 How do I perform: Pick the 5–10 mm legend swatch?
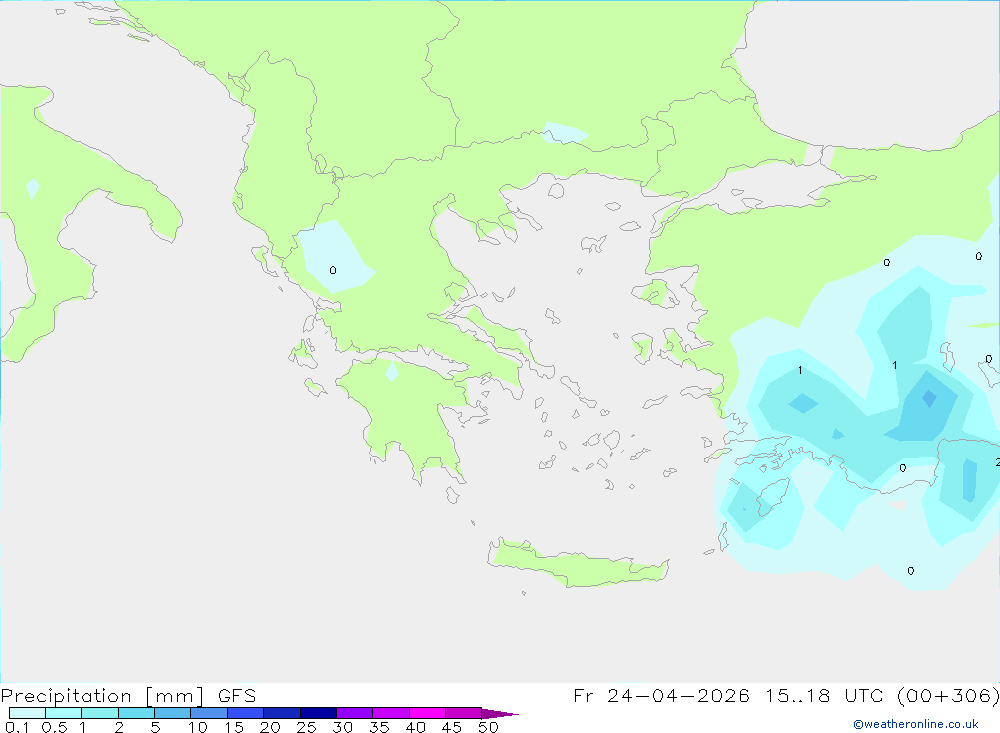pos(173,713)
